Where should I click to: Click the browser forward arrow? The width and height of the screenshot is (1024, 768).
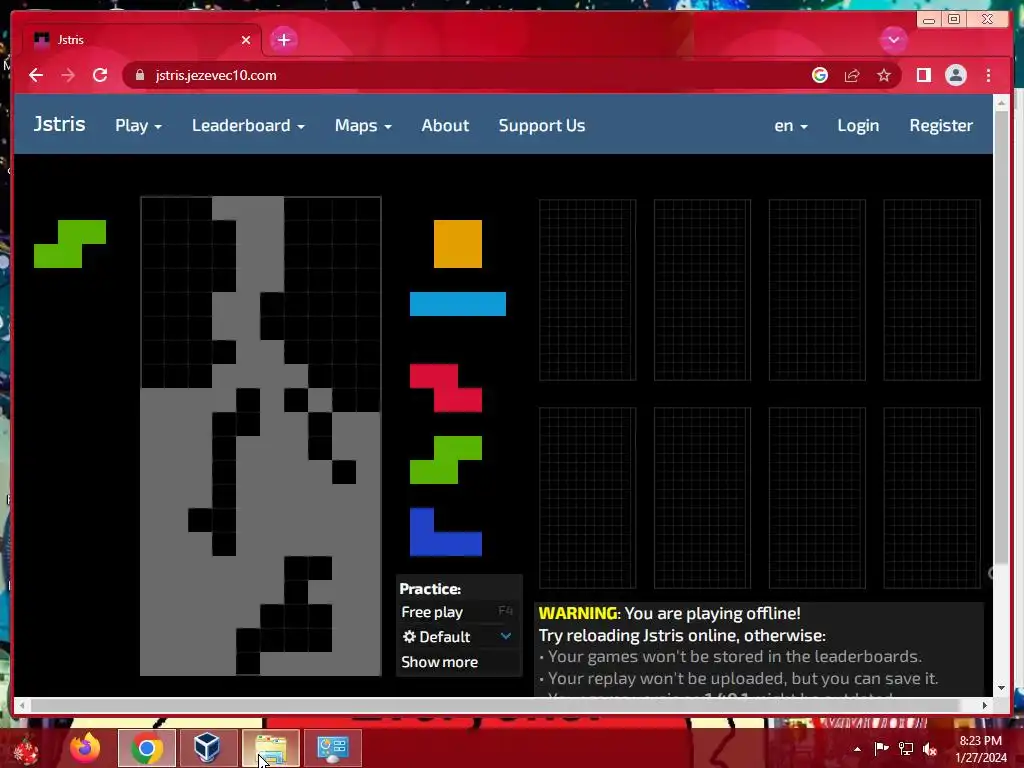pyautogui.click(x=68, y=75)
